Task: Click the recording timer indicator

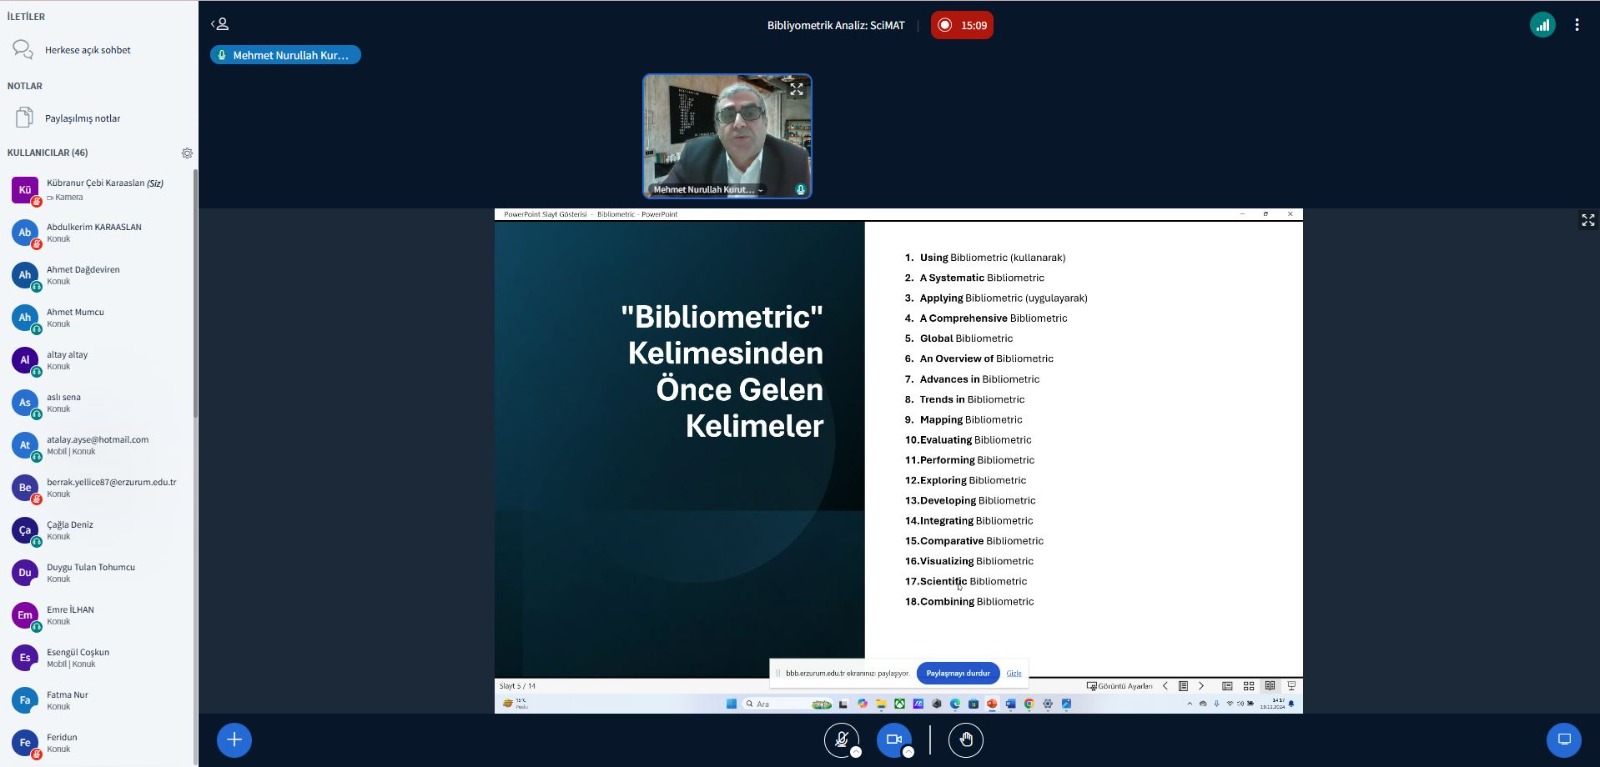Action: 962,26
